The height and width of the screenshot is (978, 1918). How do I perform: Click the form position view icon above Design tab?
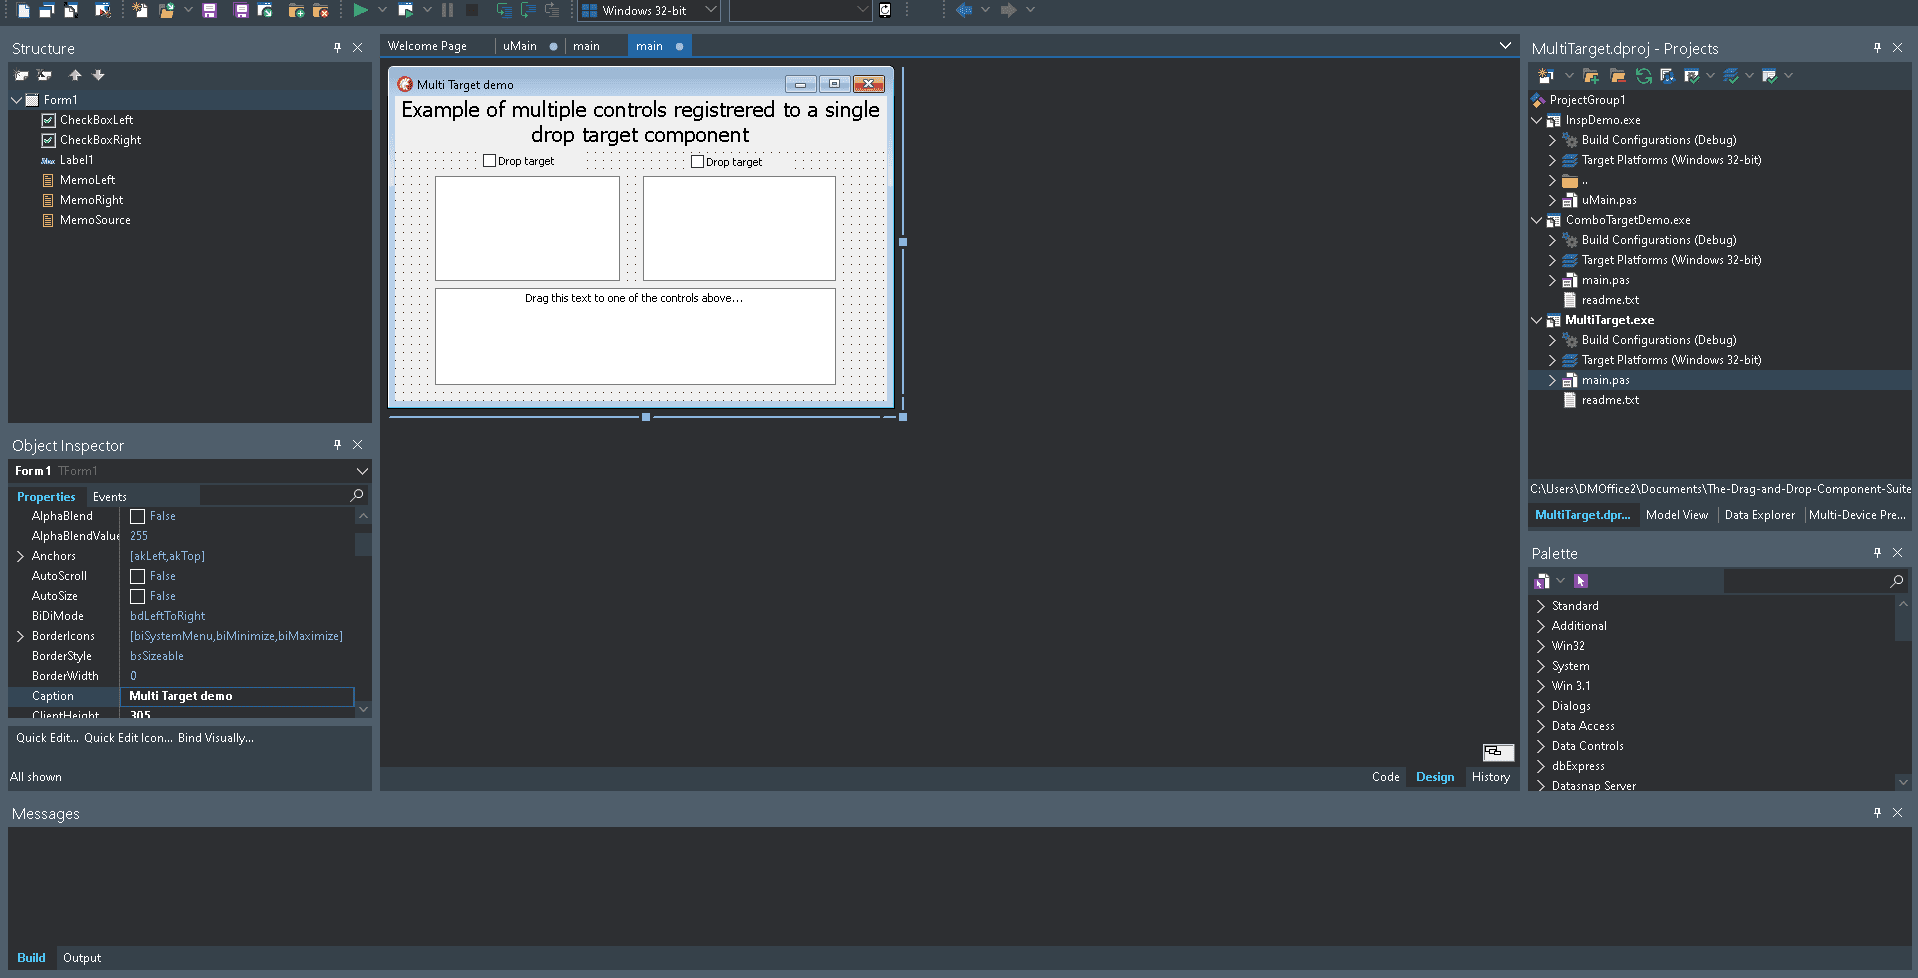pos(1497,752)
